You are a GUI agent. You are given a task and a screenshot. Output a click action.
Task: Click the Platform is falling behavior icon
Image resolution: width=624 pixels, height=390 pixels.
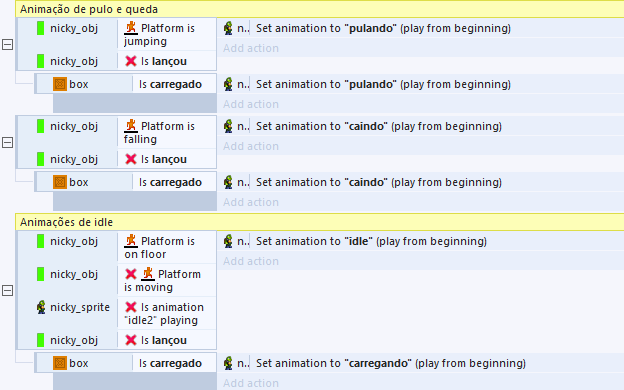[x=131, y=126]
